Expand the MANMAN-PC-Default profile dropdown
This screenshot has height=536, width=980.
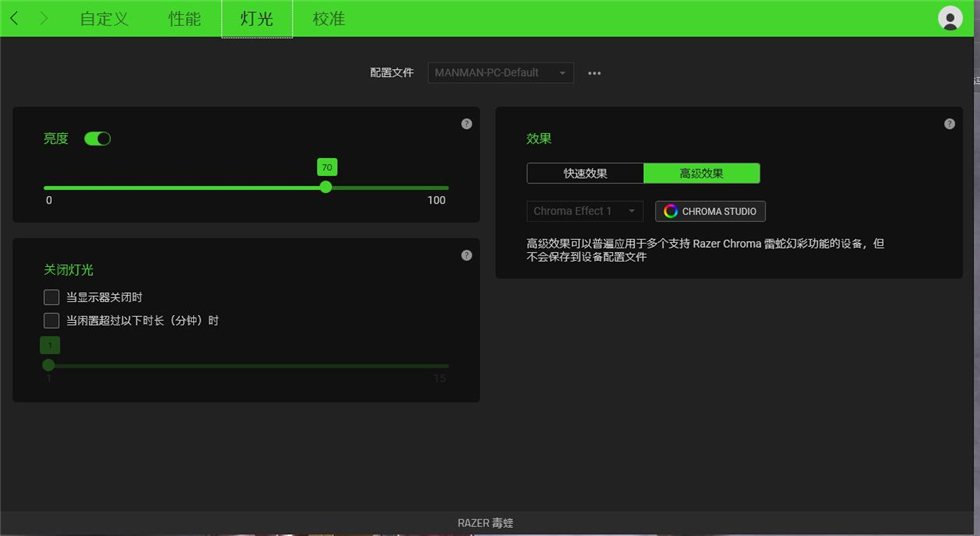pyautogui.click(x=501, y=72)
